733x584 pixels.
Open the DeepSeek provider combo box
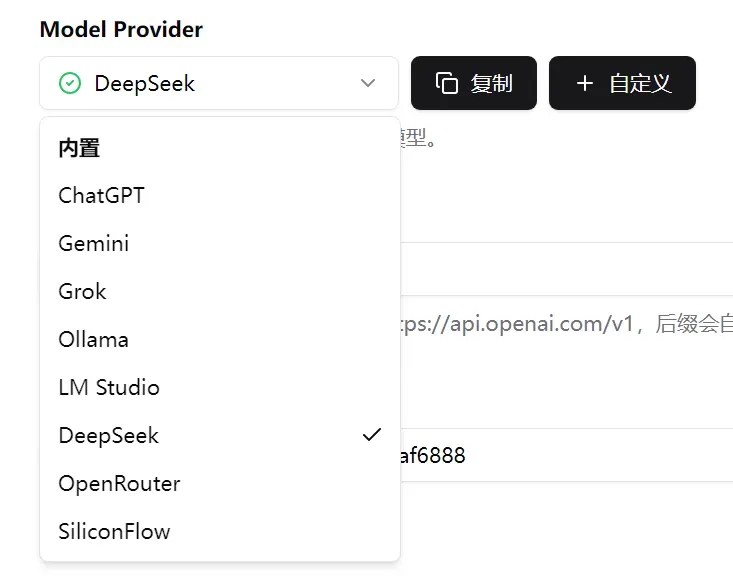coord(219,83)
